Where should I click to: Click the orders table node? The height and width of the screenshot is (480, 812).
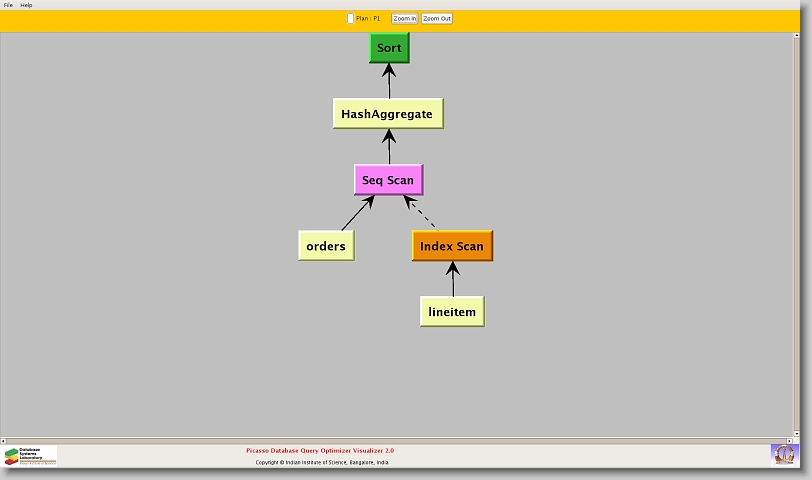326,246
